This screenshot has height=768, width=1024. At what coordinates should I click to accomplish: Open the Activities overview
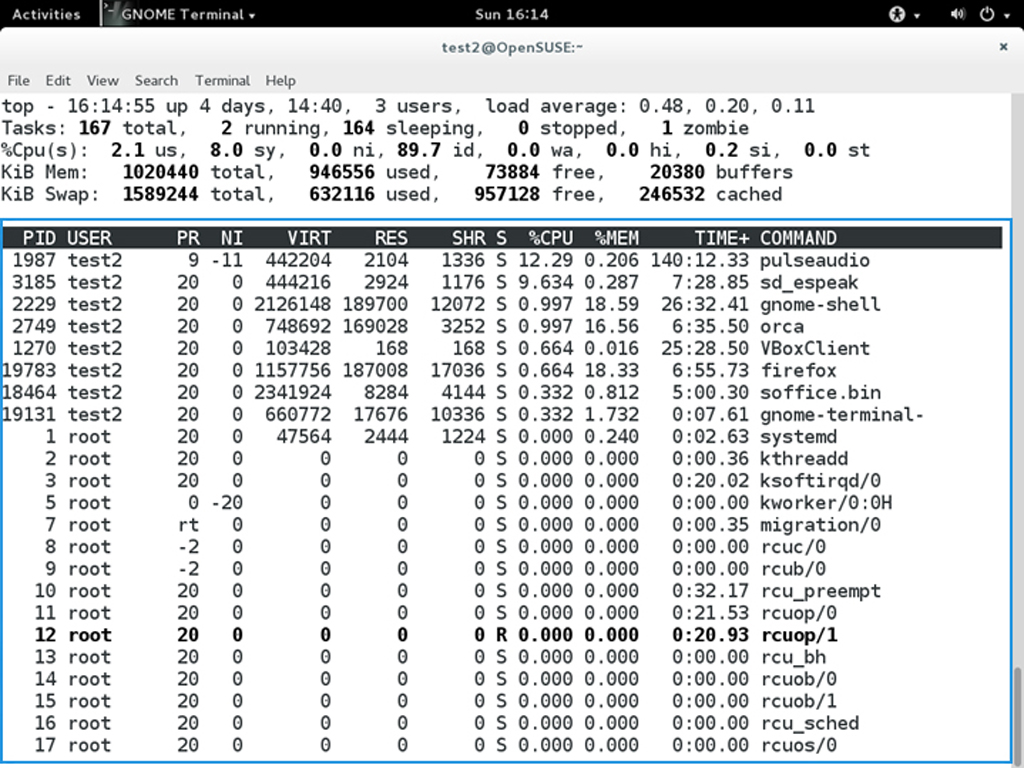point(46,14)
